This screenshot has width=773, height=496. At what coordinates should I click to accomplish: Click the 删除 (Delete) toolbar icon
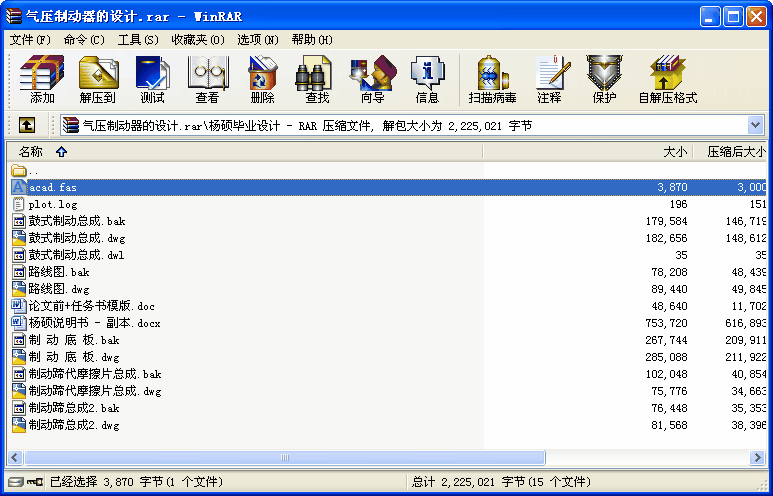(262, 80)
